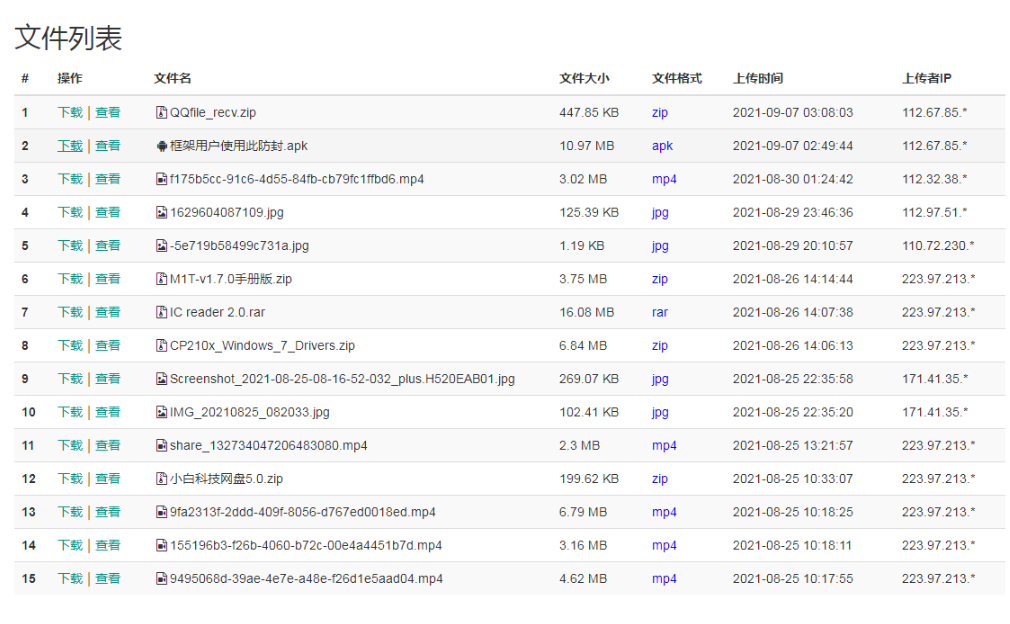Screen dimensions: 1010x624
Task: Click the rar format link
Action: (x=660, y=312)
